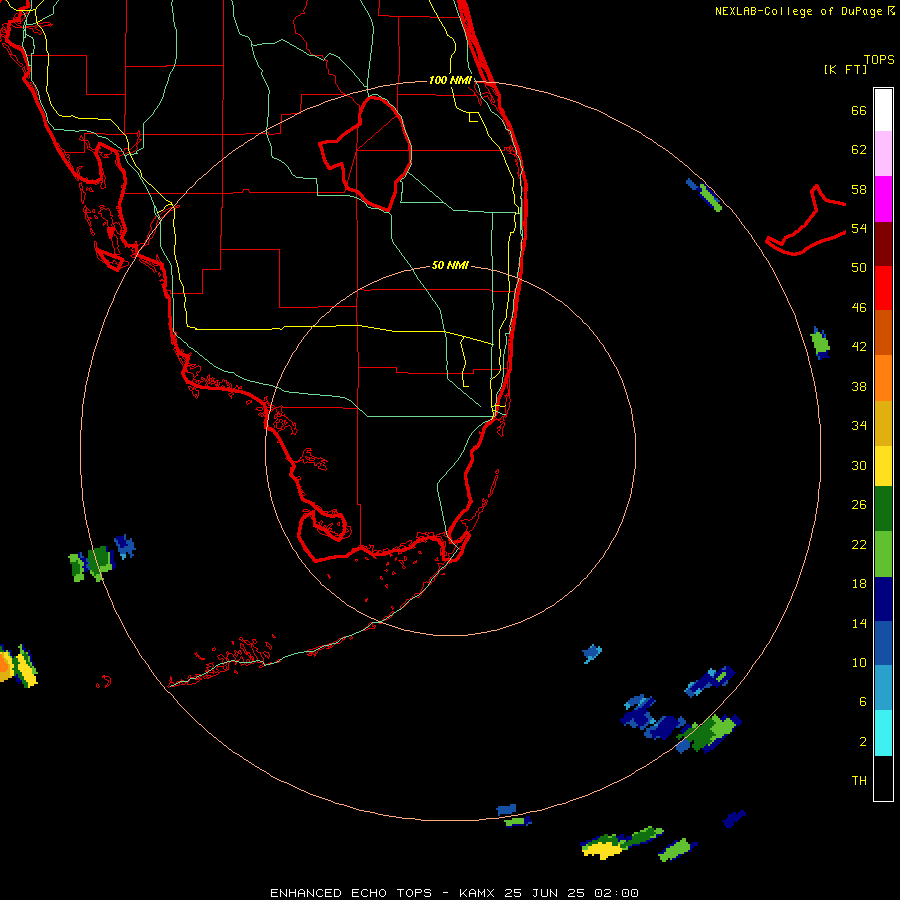The height and width of the screenshot is (900, 900).
Task: Click the gold 34 kft legend swatch
Action: 883,423
